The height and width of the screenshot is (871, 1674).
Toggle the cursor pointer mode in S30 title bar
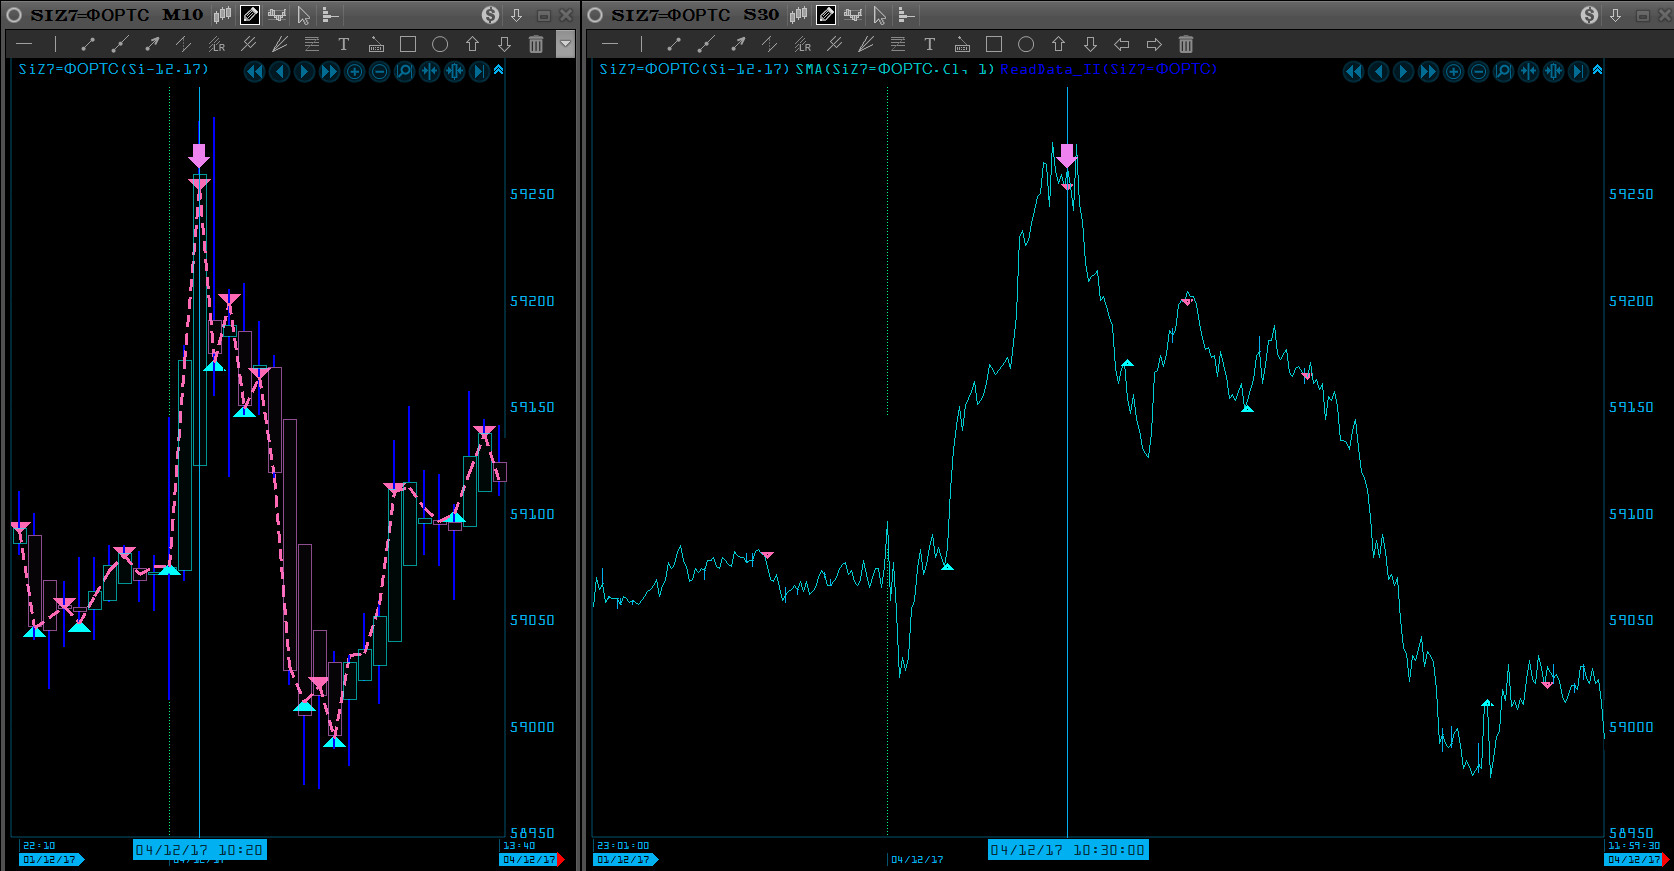point(879,15)
